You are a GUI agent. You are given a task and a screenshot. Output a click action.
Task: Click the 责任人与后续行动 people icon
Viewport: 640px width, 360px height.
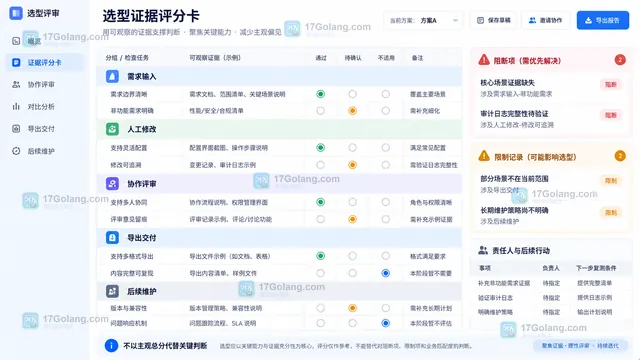[x=483, y=250]
